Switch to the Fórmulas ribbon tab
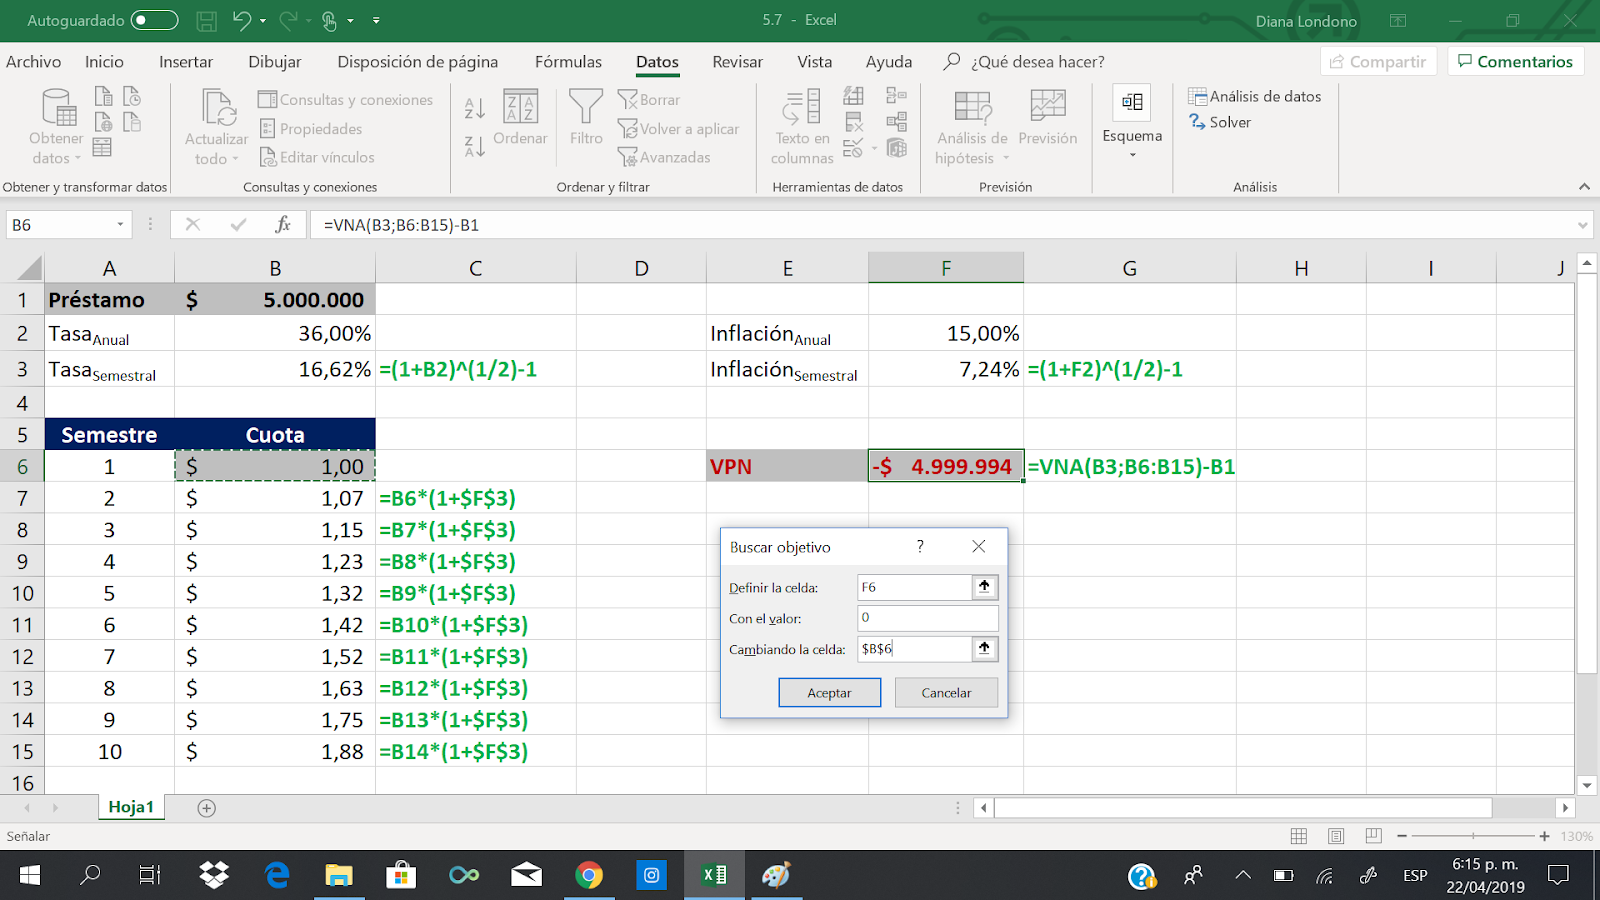 pyautogui.click(x=567, y=61)
